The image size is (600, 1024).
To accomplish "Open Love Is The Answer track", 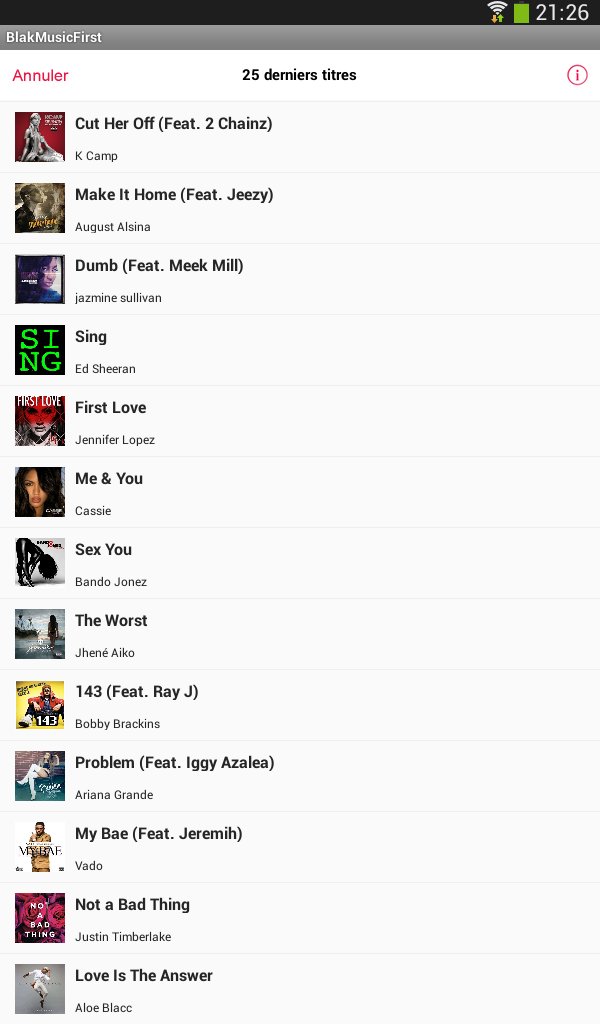I will click(300, 989).
